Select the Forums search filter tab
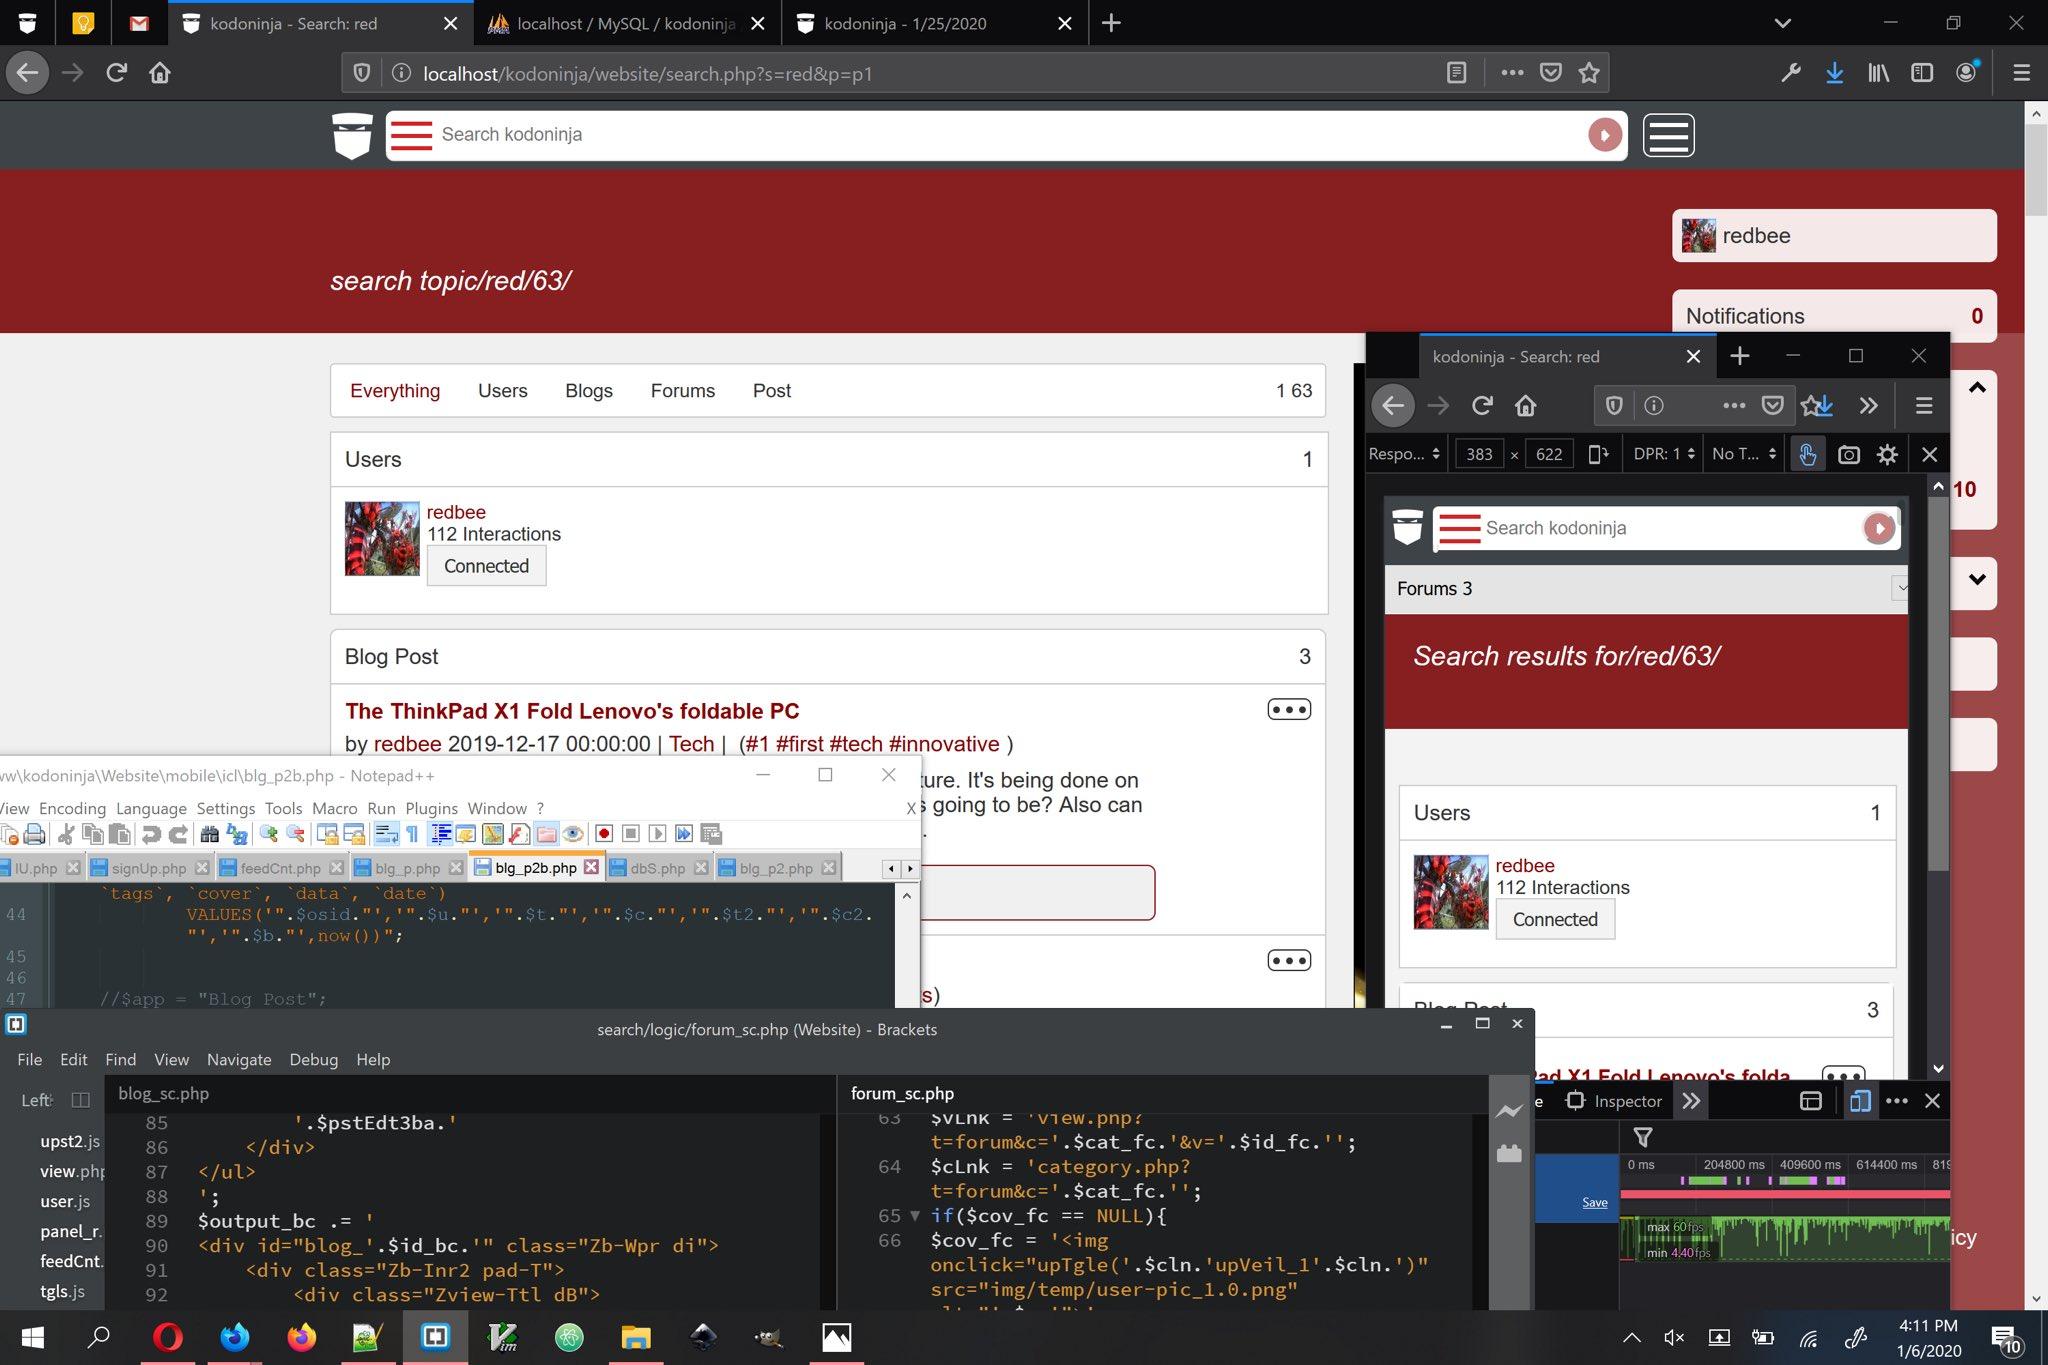 [682, 391]
